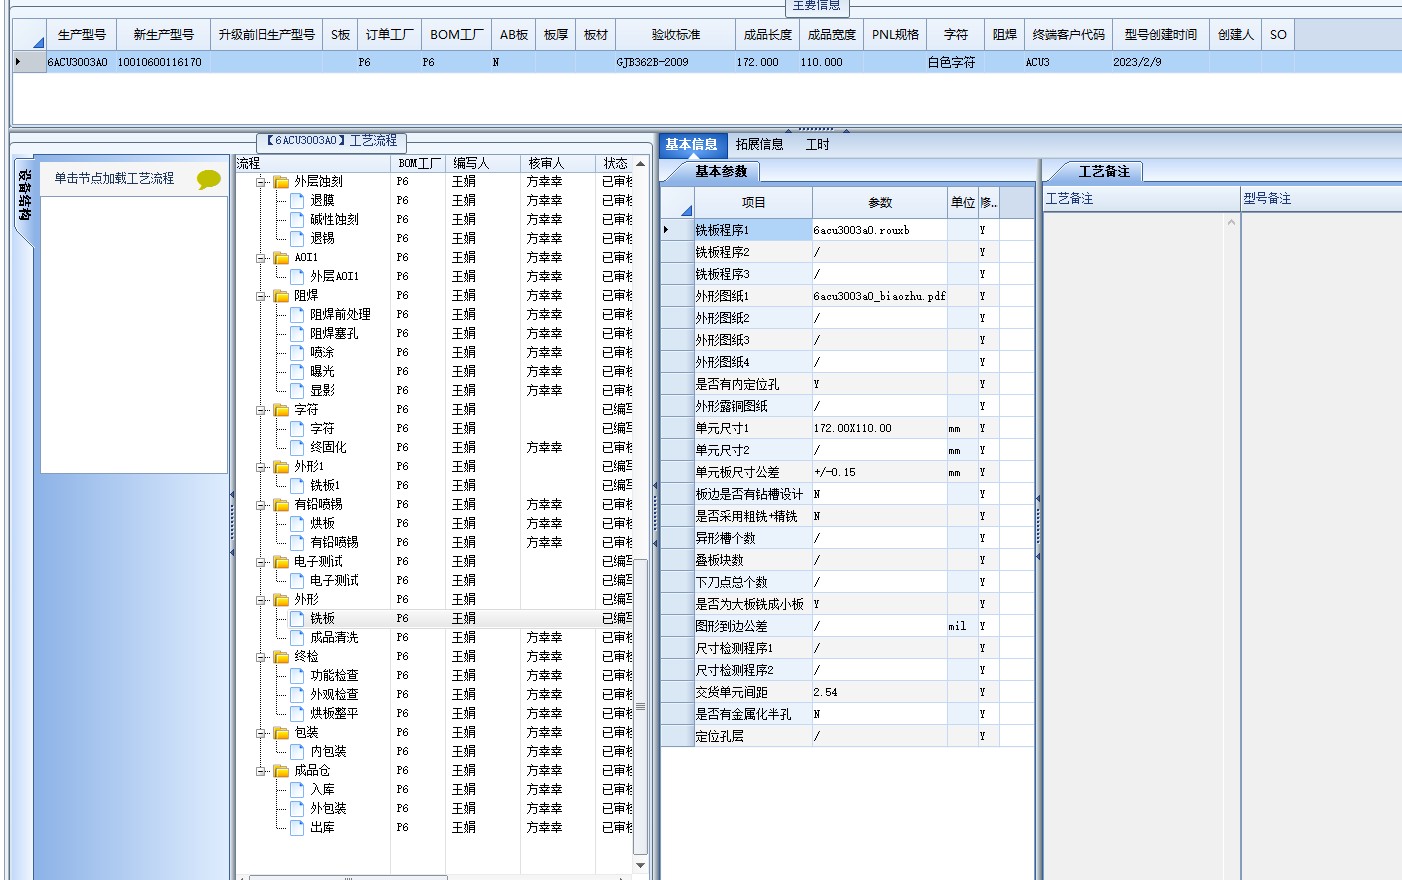
Task: Click the 编写人 column header in flow tree
Action: 482,163
